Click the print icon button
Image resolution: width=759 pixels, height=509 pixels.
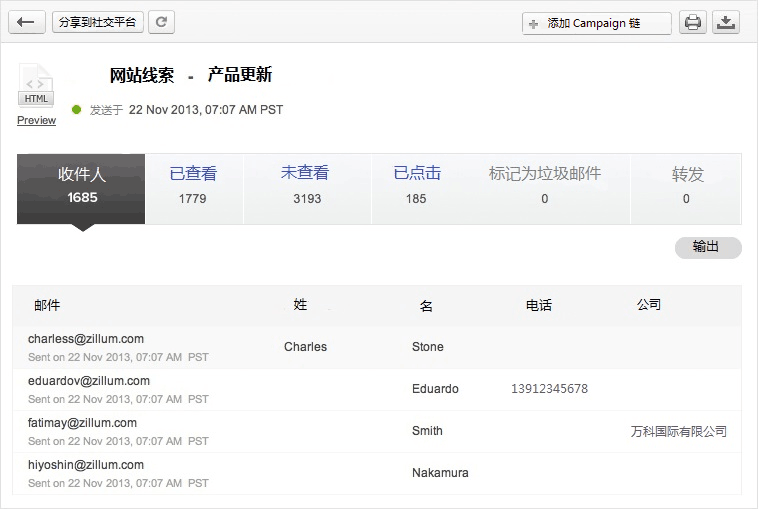click(x=692, y=22)
